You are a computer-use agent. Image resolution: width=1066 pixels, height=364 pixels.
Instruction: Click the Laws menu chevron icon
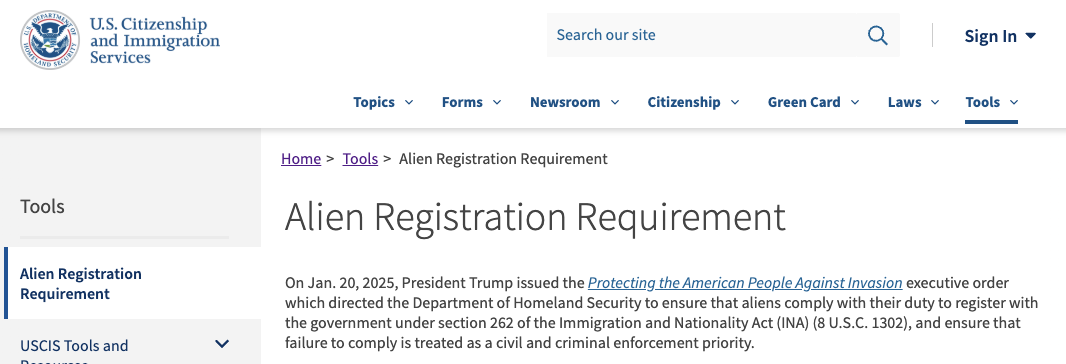[x=935, y=103]
